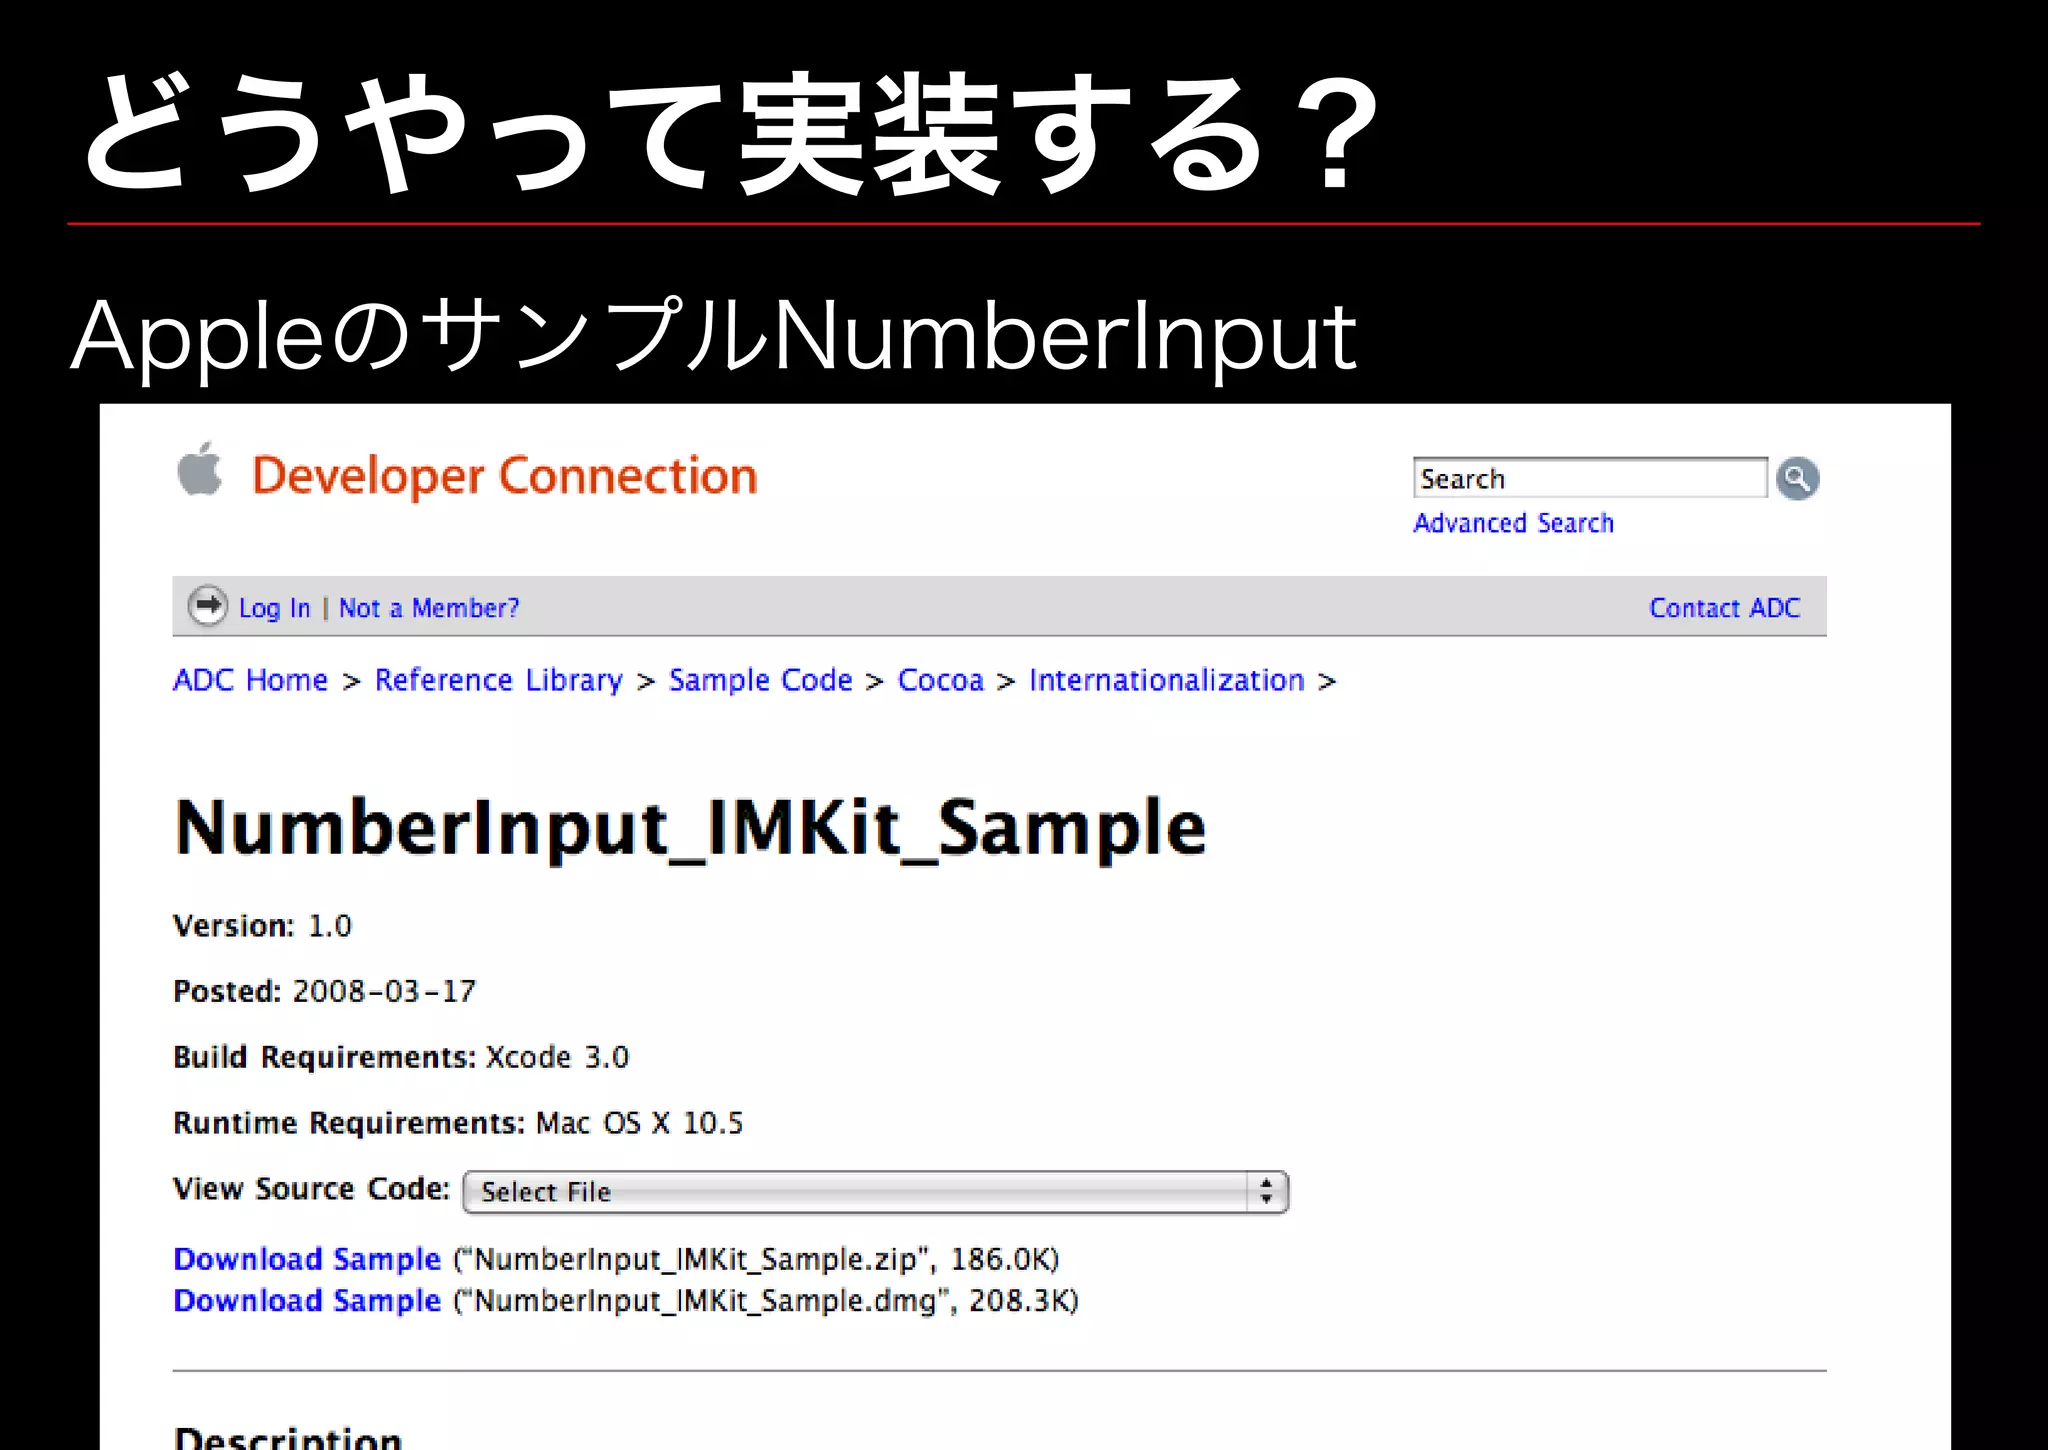Screen dimensions: 2048x1450
Task: Click the Version: 1.0 text
Action: (262, 926)
